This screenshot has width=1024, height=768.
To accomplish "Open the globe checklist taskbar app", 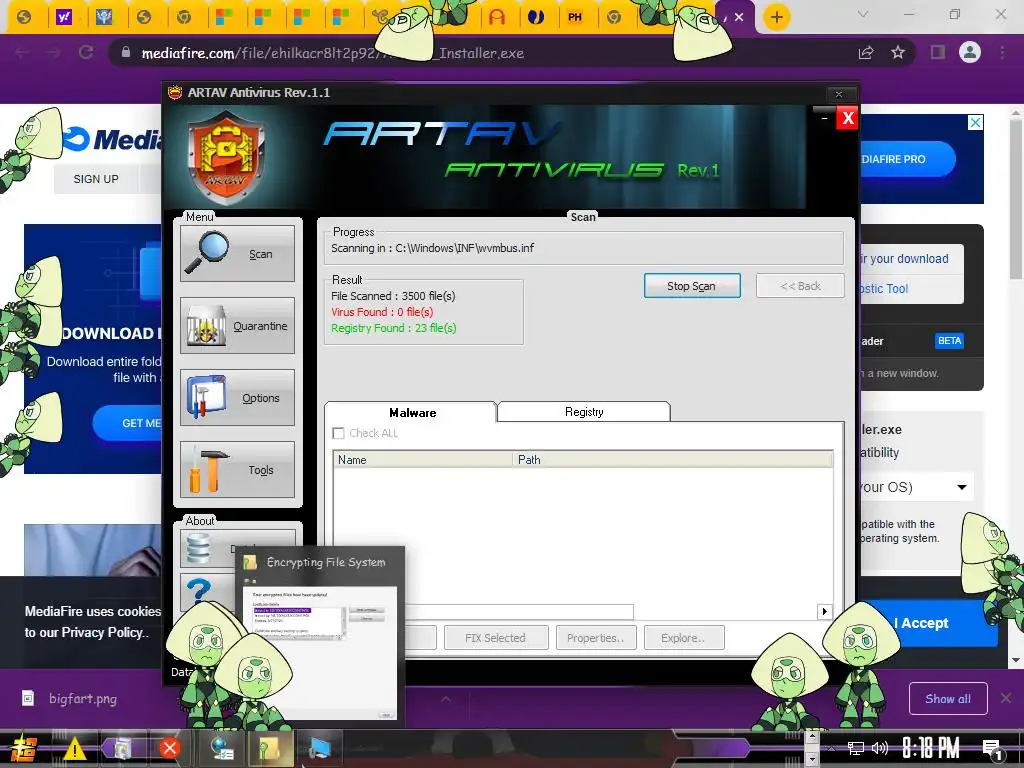I will pos(222,748).
